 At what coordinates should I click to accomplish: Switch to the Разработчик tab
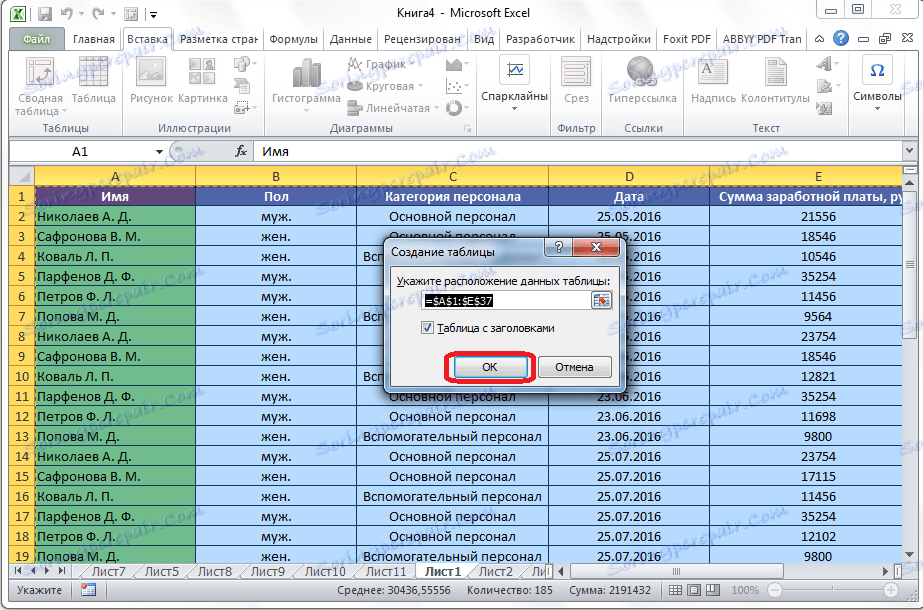[x=540, y=39]
